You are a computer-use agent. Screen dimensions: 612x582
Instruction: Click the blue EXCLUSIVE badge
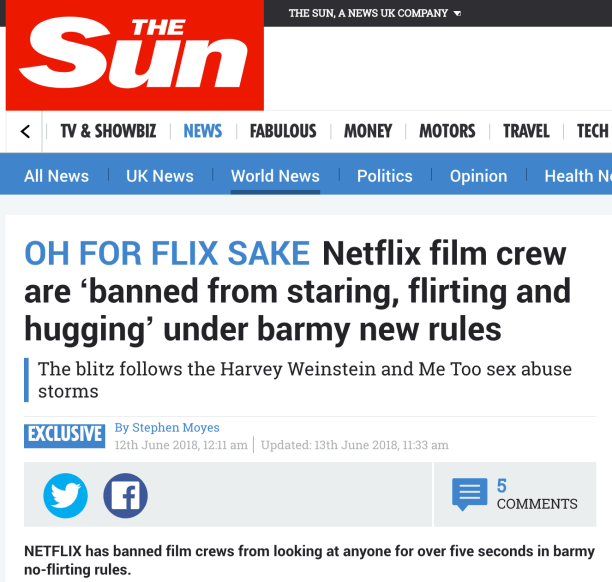[x=64, y=436]
